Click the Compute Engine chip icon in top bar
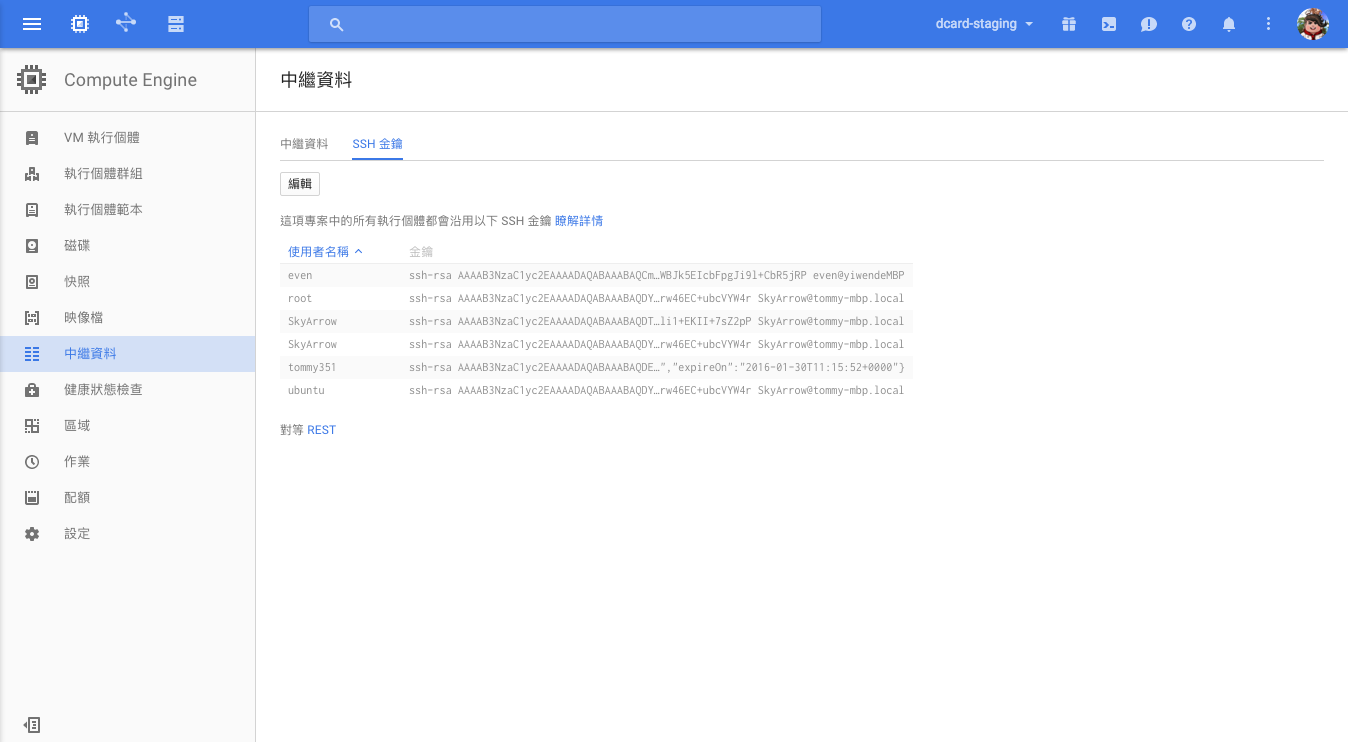Viewport: 1348px width, 742px height. 79,24
